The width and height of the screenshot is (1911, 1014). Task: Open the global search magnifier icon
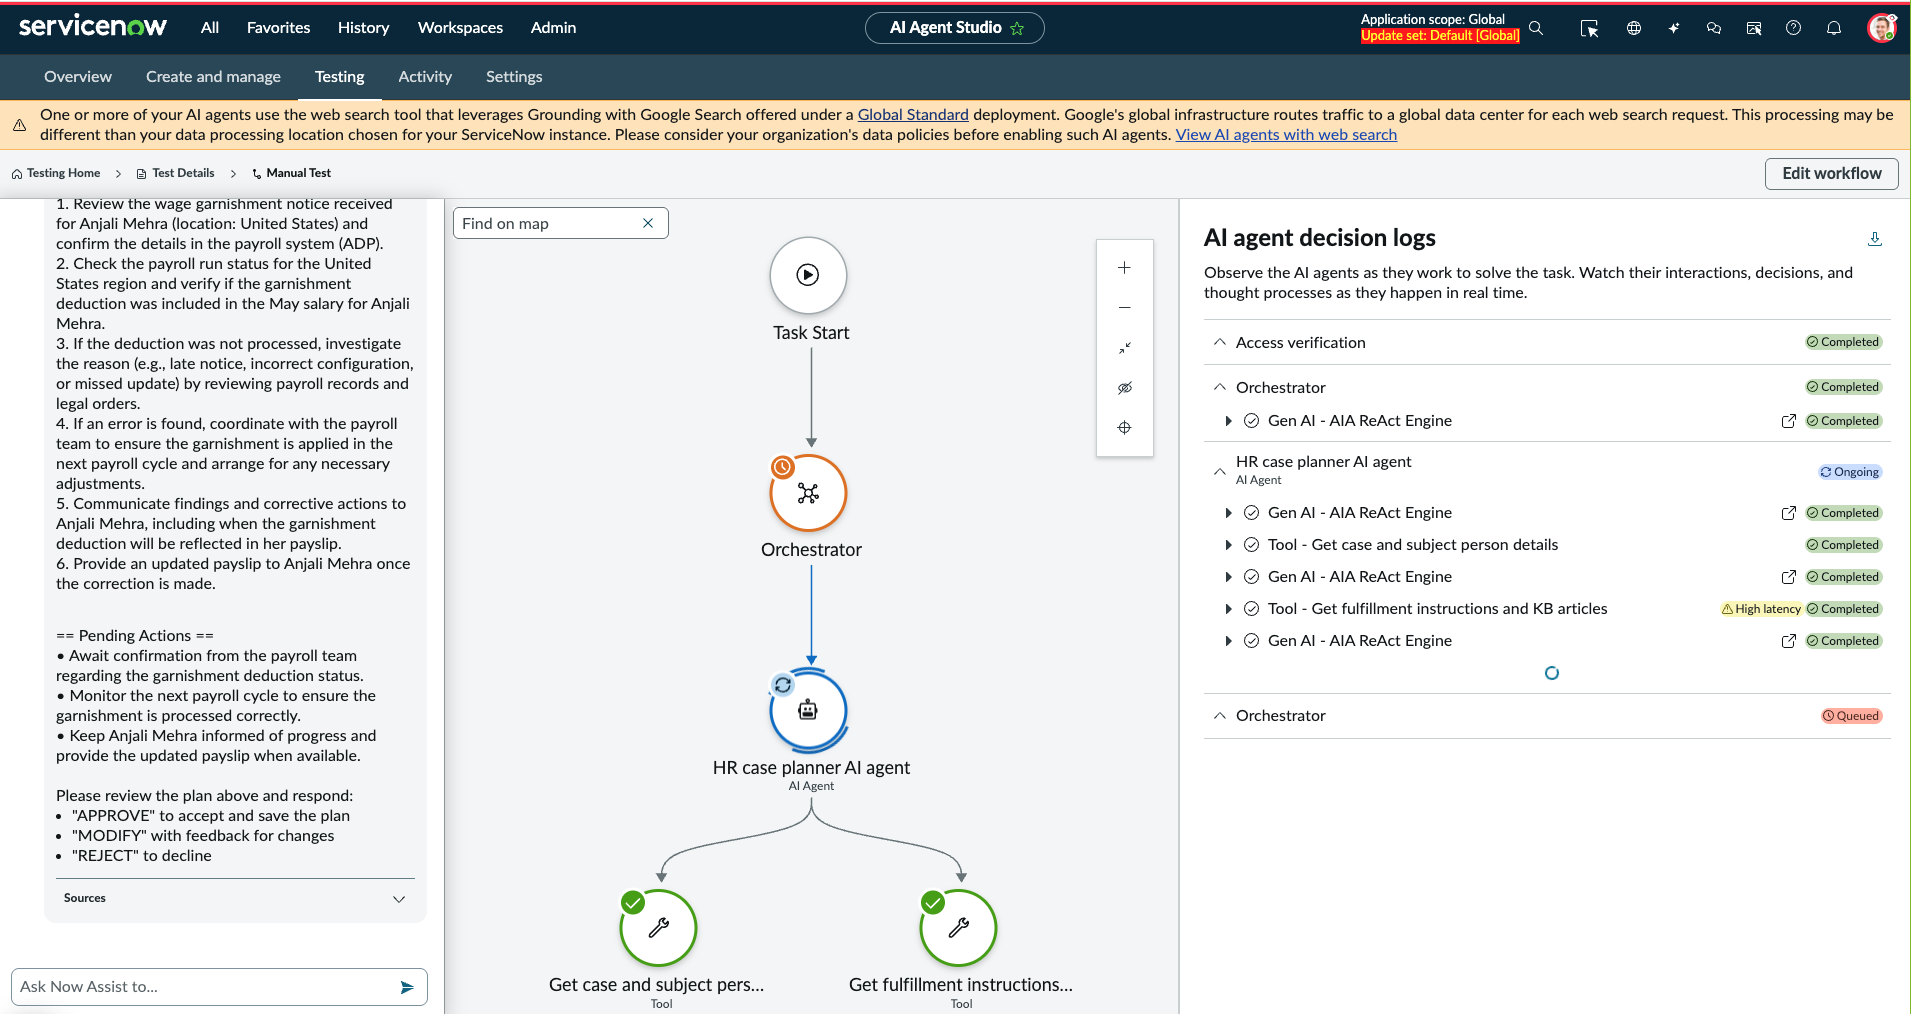point(1536,28)
